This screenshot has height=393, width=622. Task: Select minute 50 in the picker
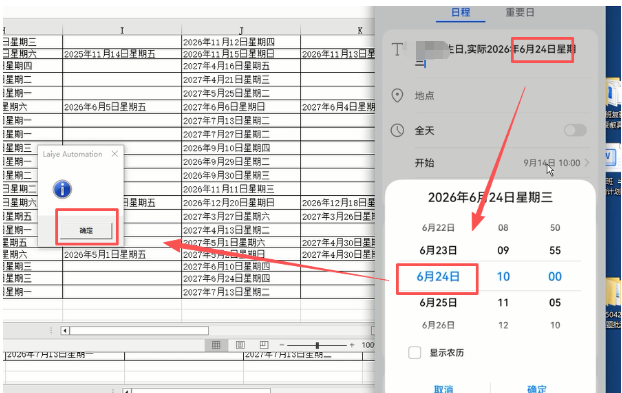[555, 228]
